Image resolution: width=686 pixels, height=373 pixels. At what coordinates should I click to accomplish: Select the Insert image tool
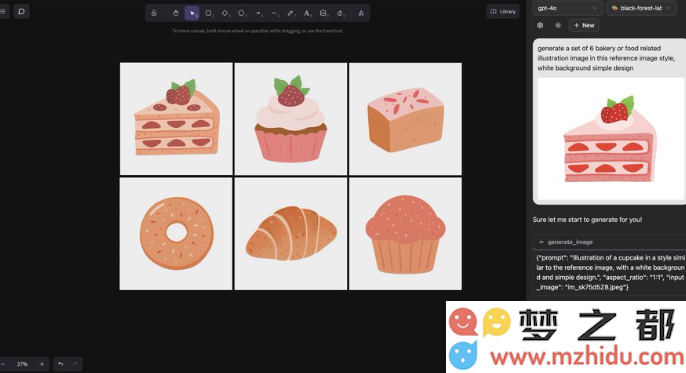324,13
